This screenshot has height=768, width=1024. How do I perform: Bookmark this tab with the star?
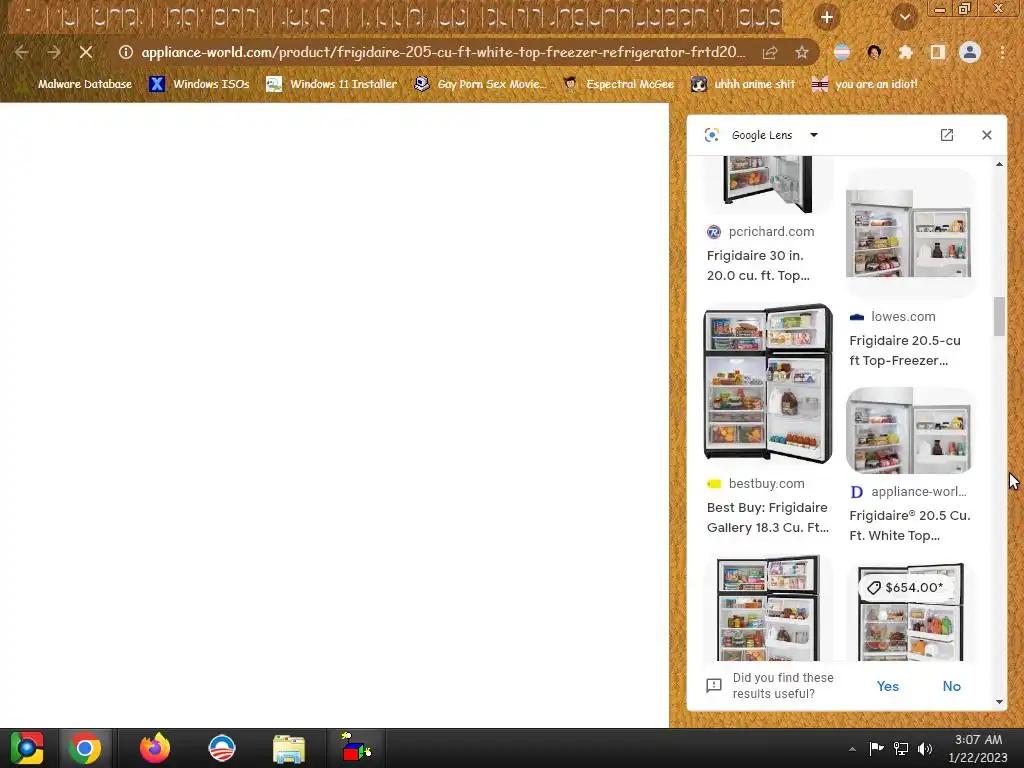(801, 52)
